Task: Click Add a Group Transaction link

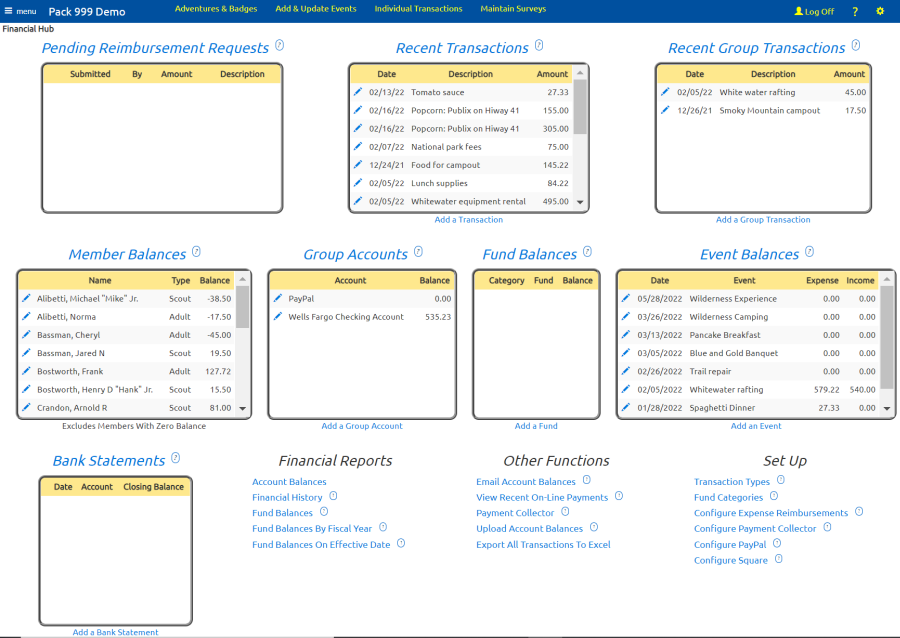Action: tap(763, 220)
